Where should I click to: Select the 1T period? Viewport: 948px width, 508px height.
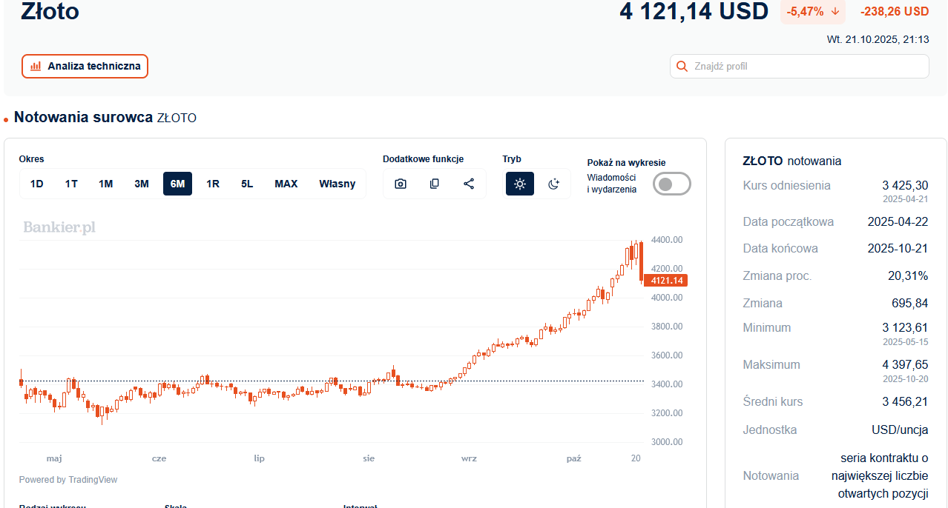coord(72,184)
